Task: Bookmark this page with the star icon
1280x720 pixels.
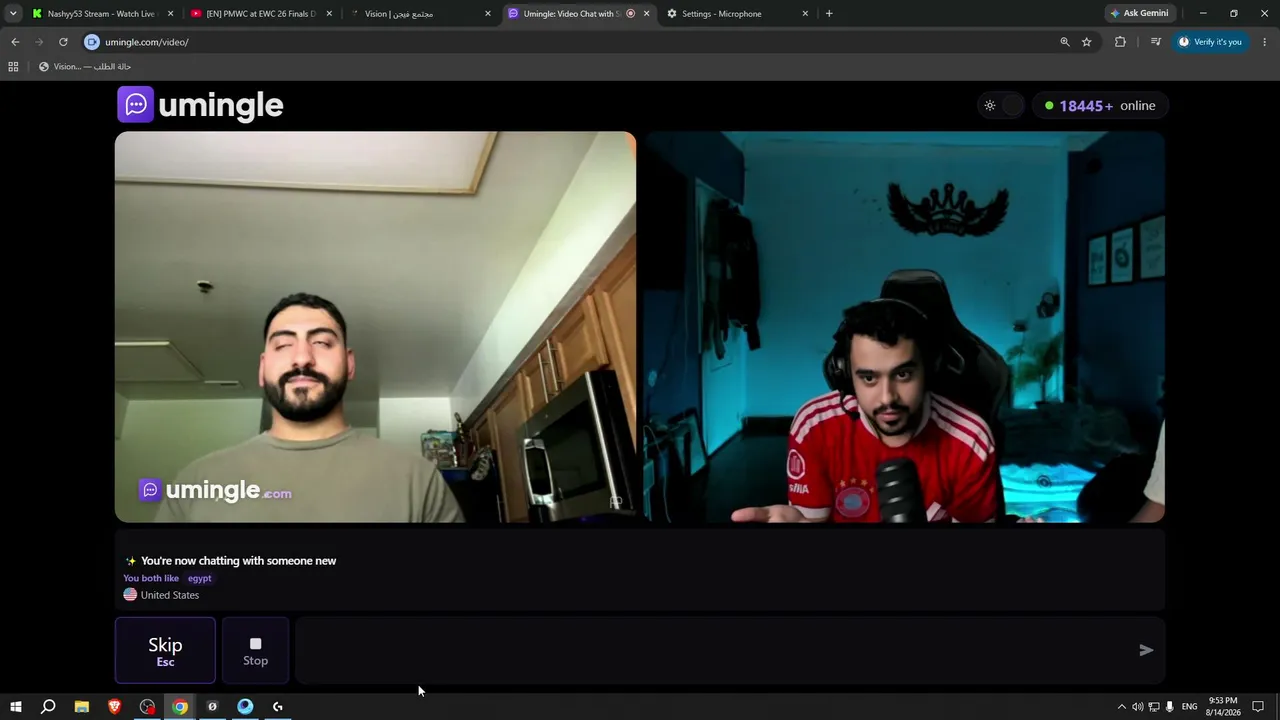Action: pos(1087,42)
